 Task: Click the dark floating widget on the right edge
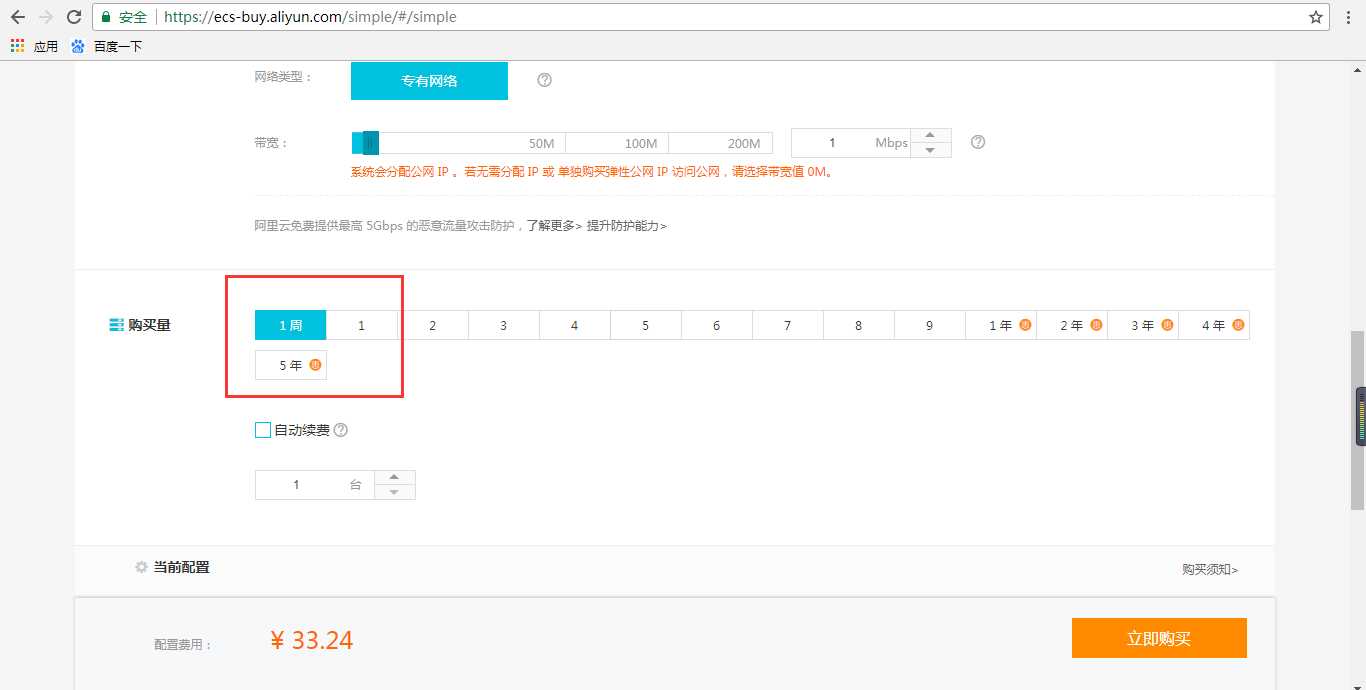pyautogui.click(x=1361, y=415)
